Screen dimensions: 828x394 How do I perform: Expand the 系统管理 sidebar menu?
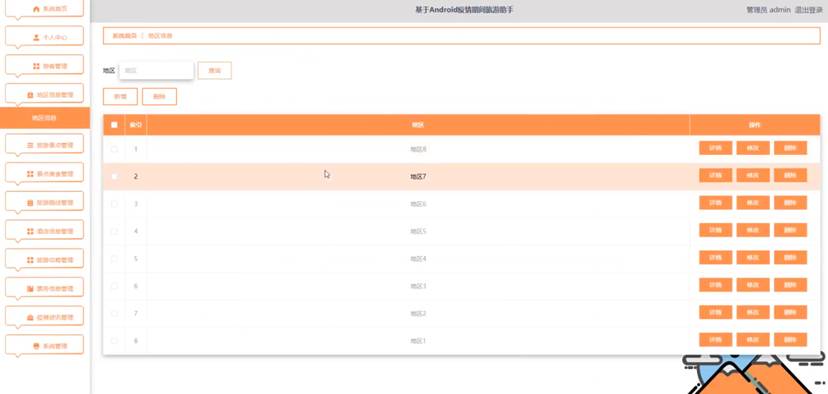click(44, 345)
